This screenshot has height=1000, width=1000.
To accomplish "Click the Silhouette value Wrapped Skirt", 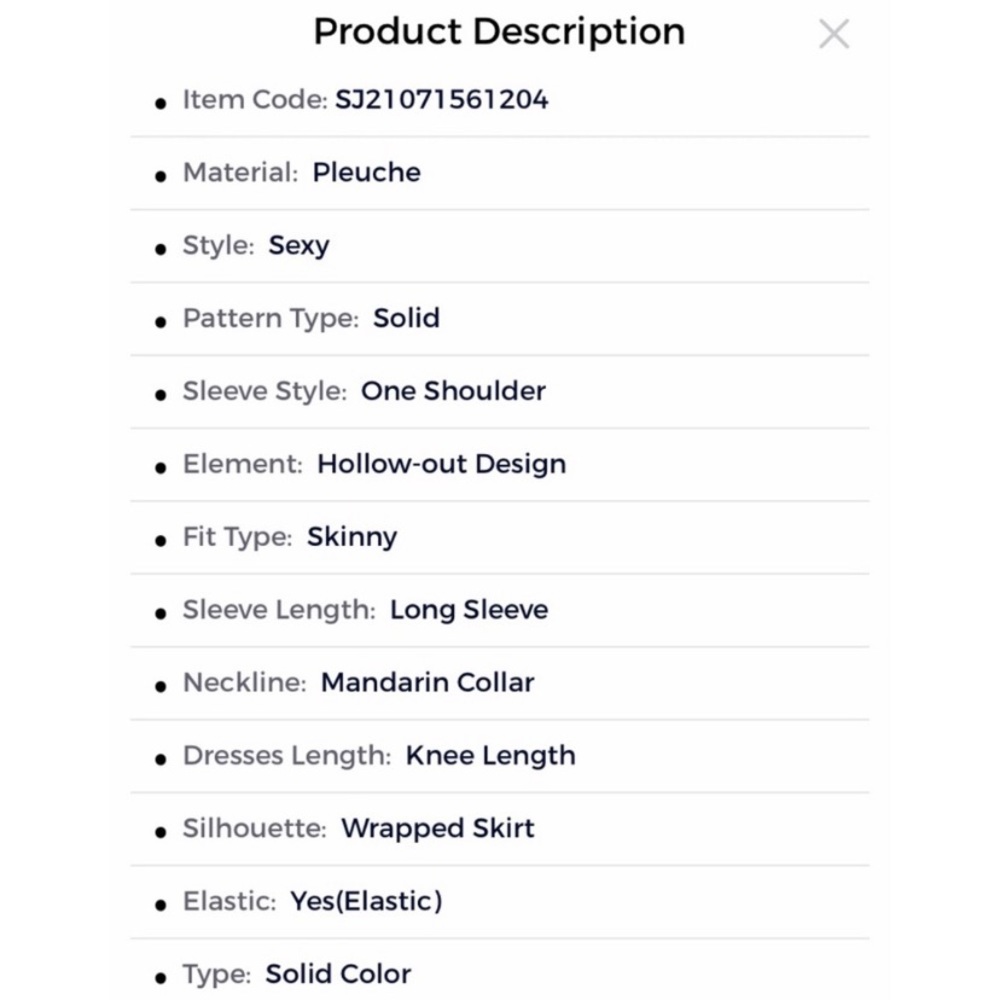I will (438, 828).
